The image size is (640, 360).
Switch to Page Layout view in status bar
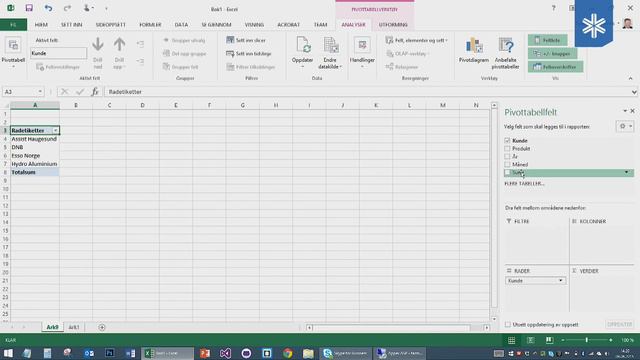point(531,340)
